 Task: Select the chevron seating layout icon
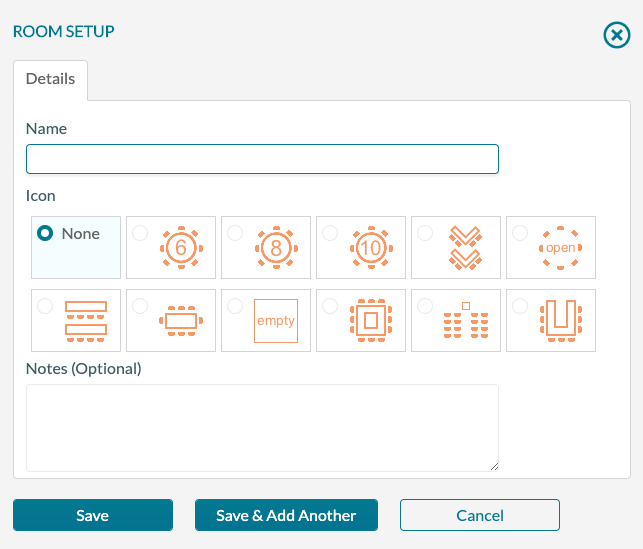pyautogui.click(x=466, y=247)
